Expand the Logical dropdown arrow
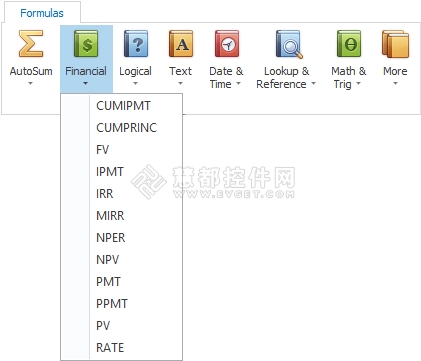The image size is (421, 361). [x=135, y=83]
